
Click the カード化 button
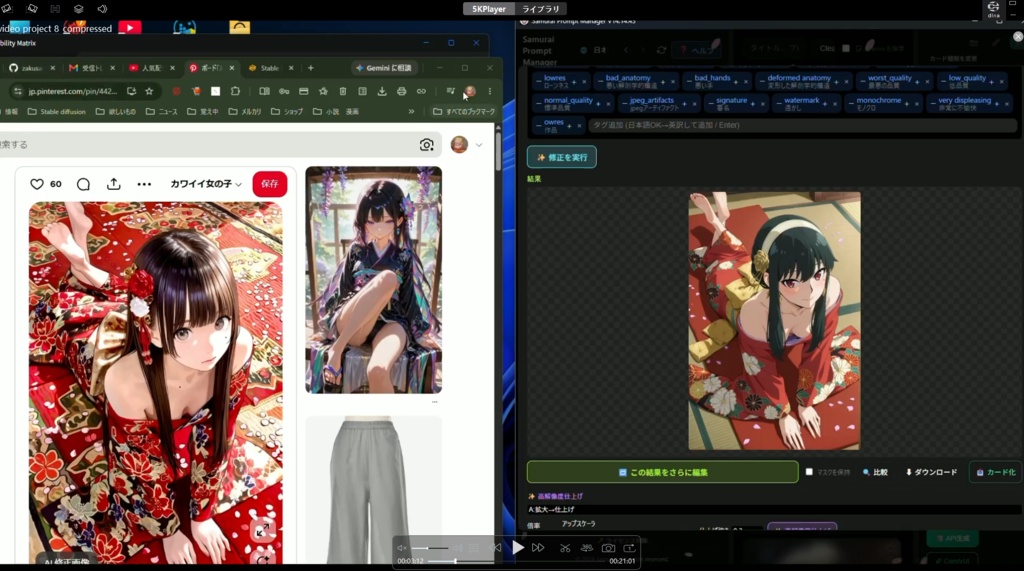(996, 472)
